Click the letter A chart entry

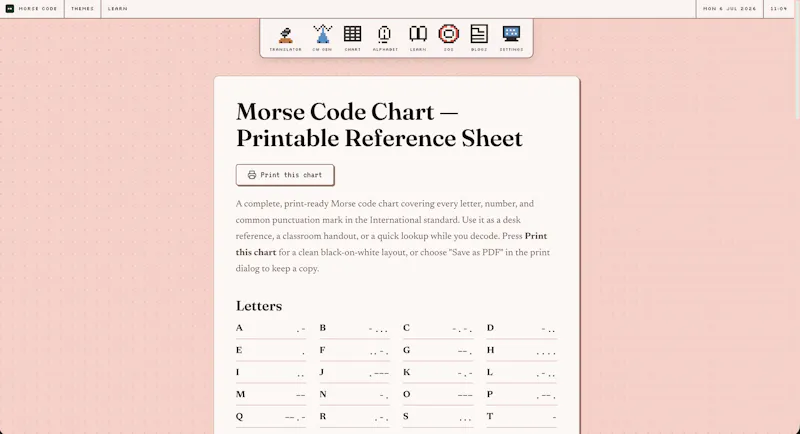click(271, 328)
